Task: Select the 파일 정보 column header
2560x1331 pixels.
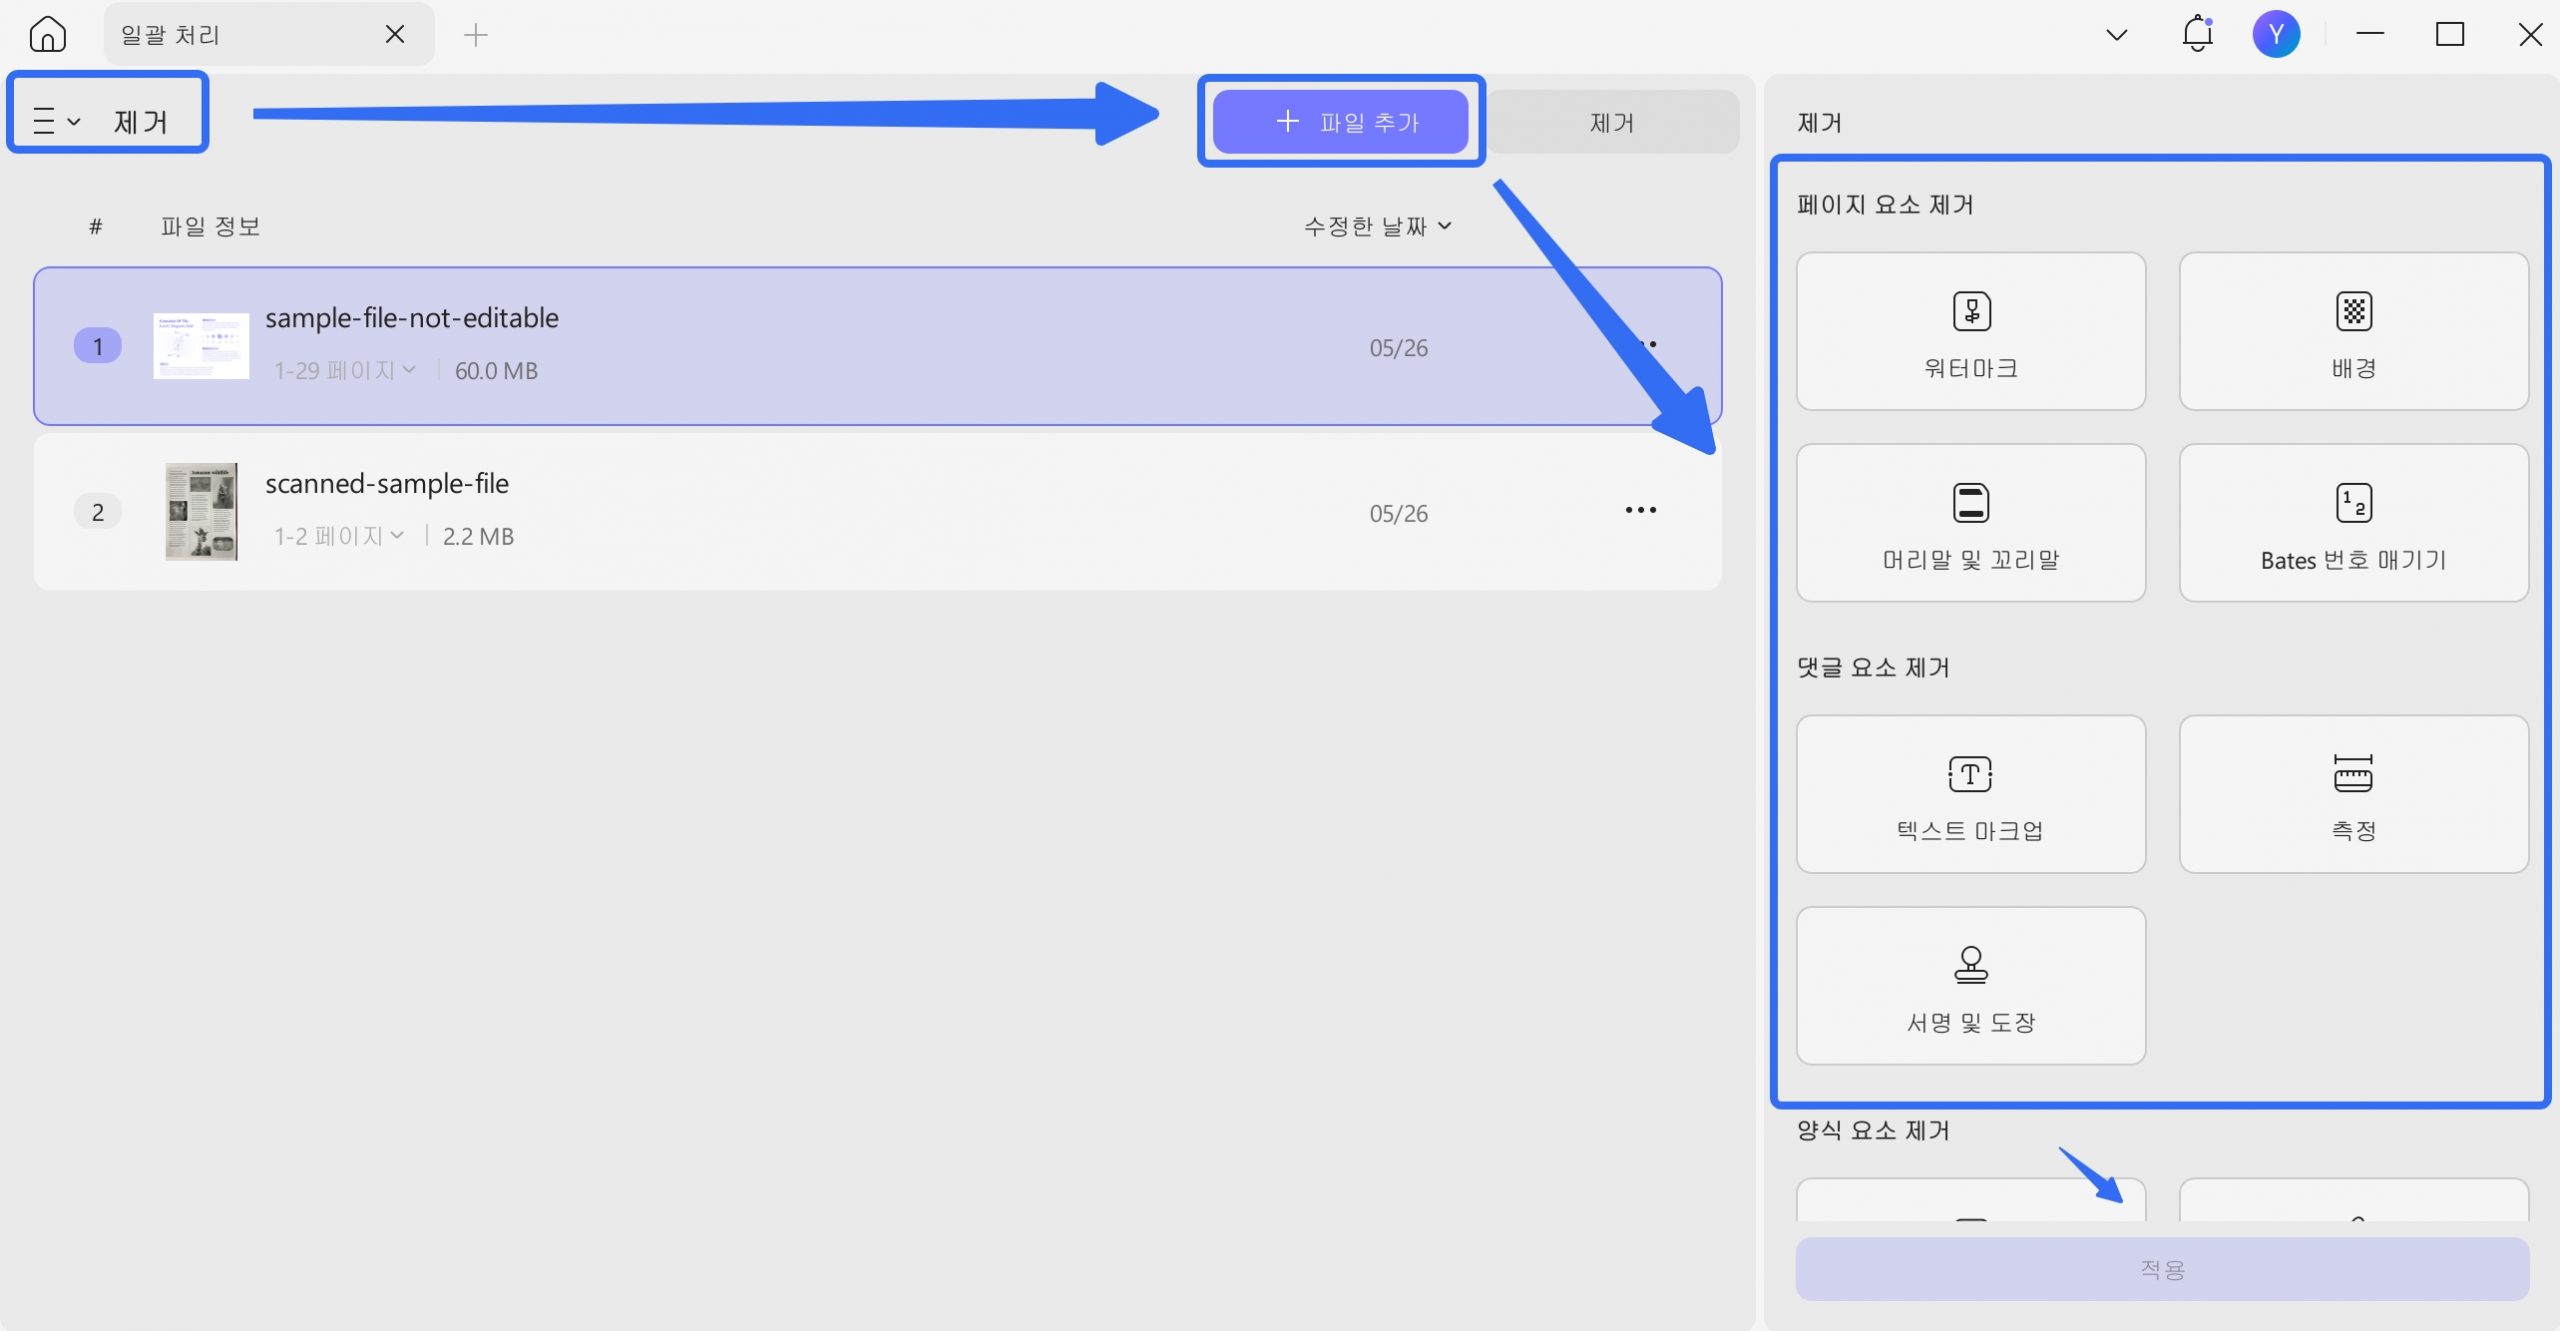Action: click(x=210, y=227)
